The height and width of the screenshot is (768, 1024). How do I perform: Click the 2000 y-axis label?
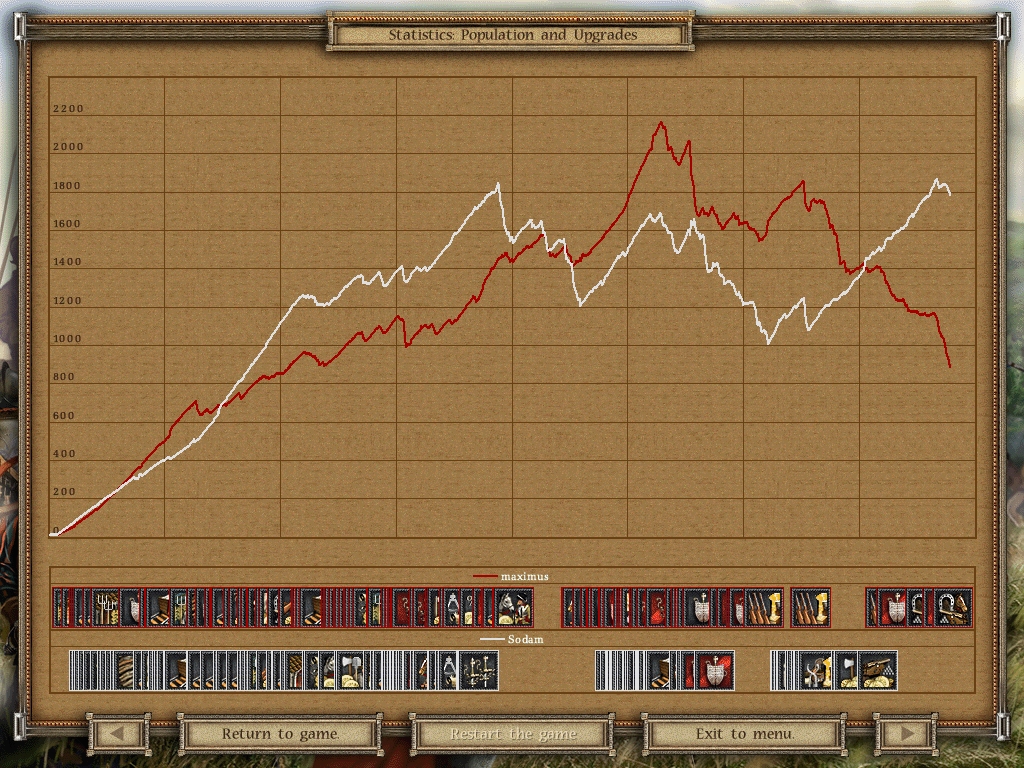tap(68, 147)
